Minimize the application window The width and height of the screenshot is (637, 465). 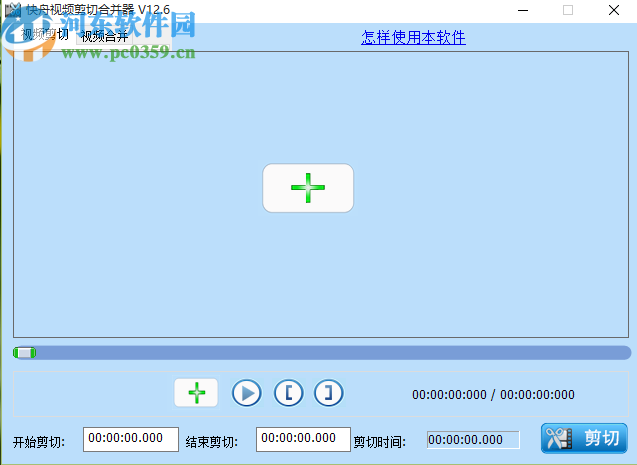coord(522,10)
